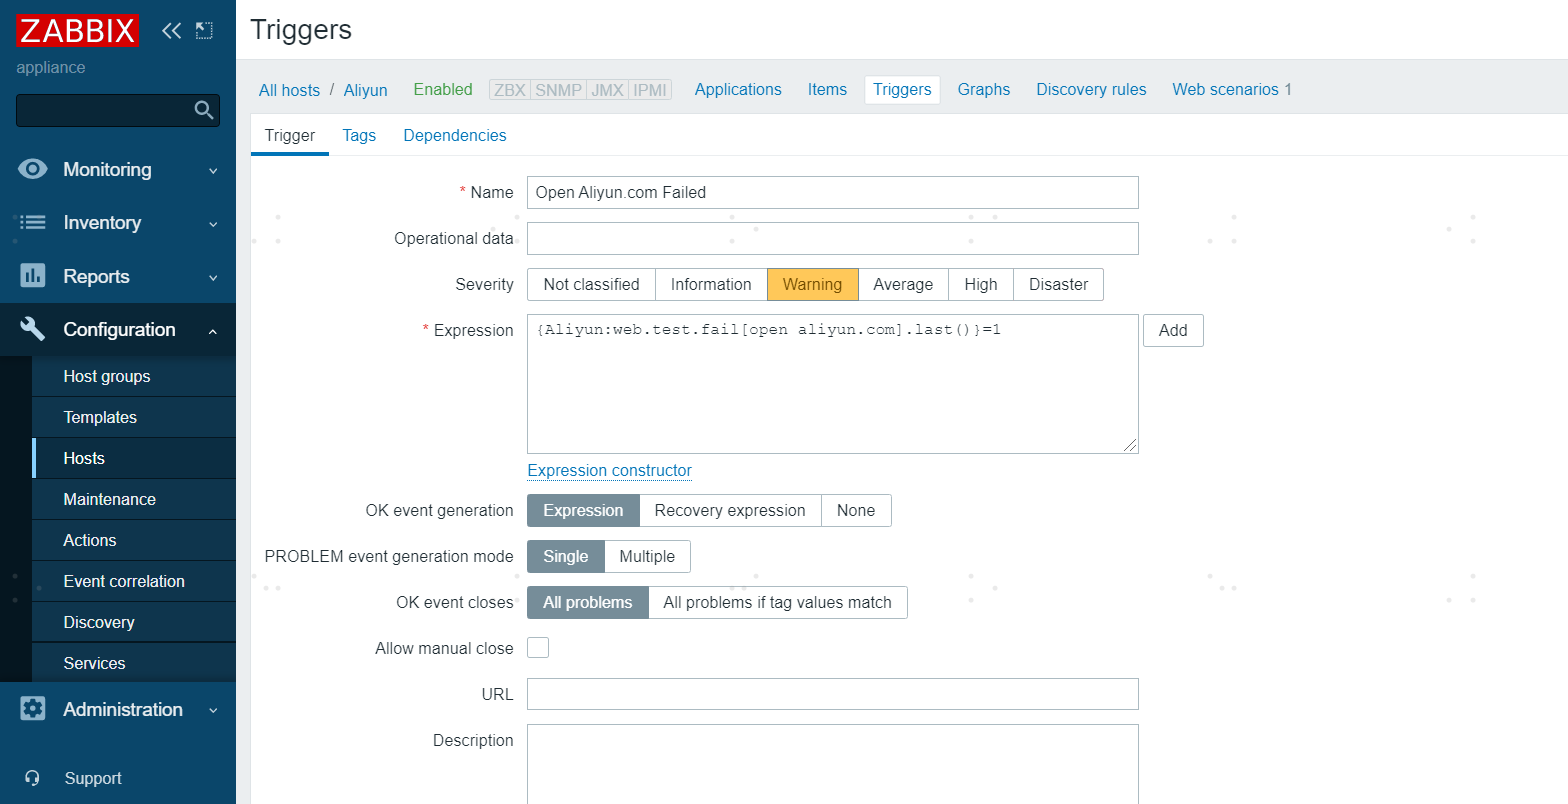Image resolution: width=1568 pixels, height=804 pixels.
Task: Set severity to High
Action: (x=981, y=284)
